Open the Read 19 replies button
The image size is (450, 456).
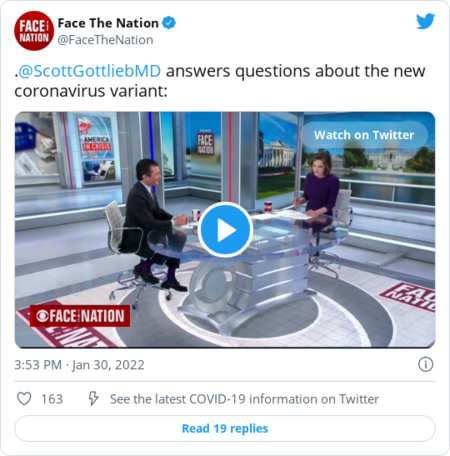click(225, 428)
